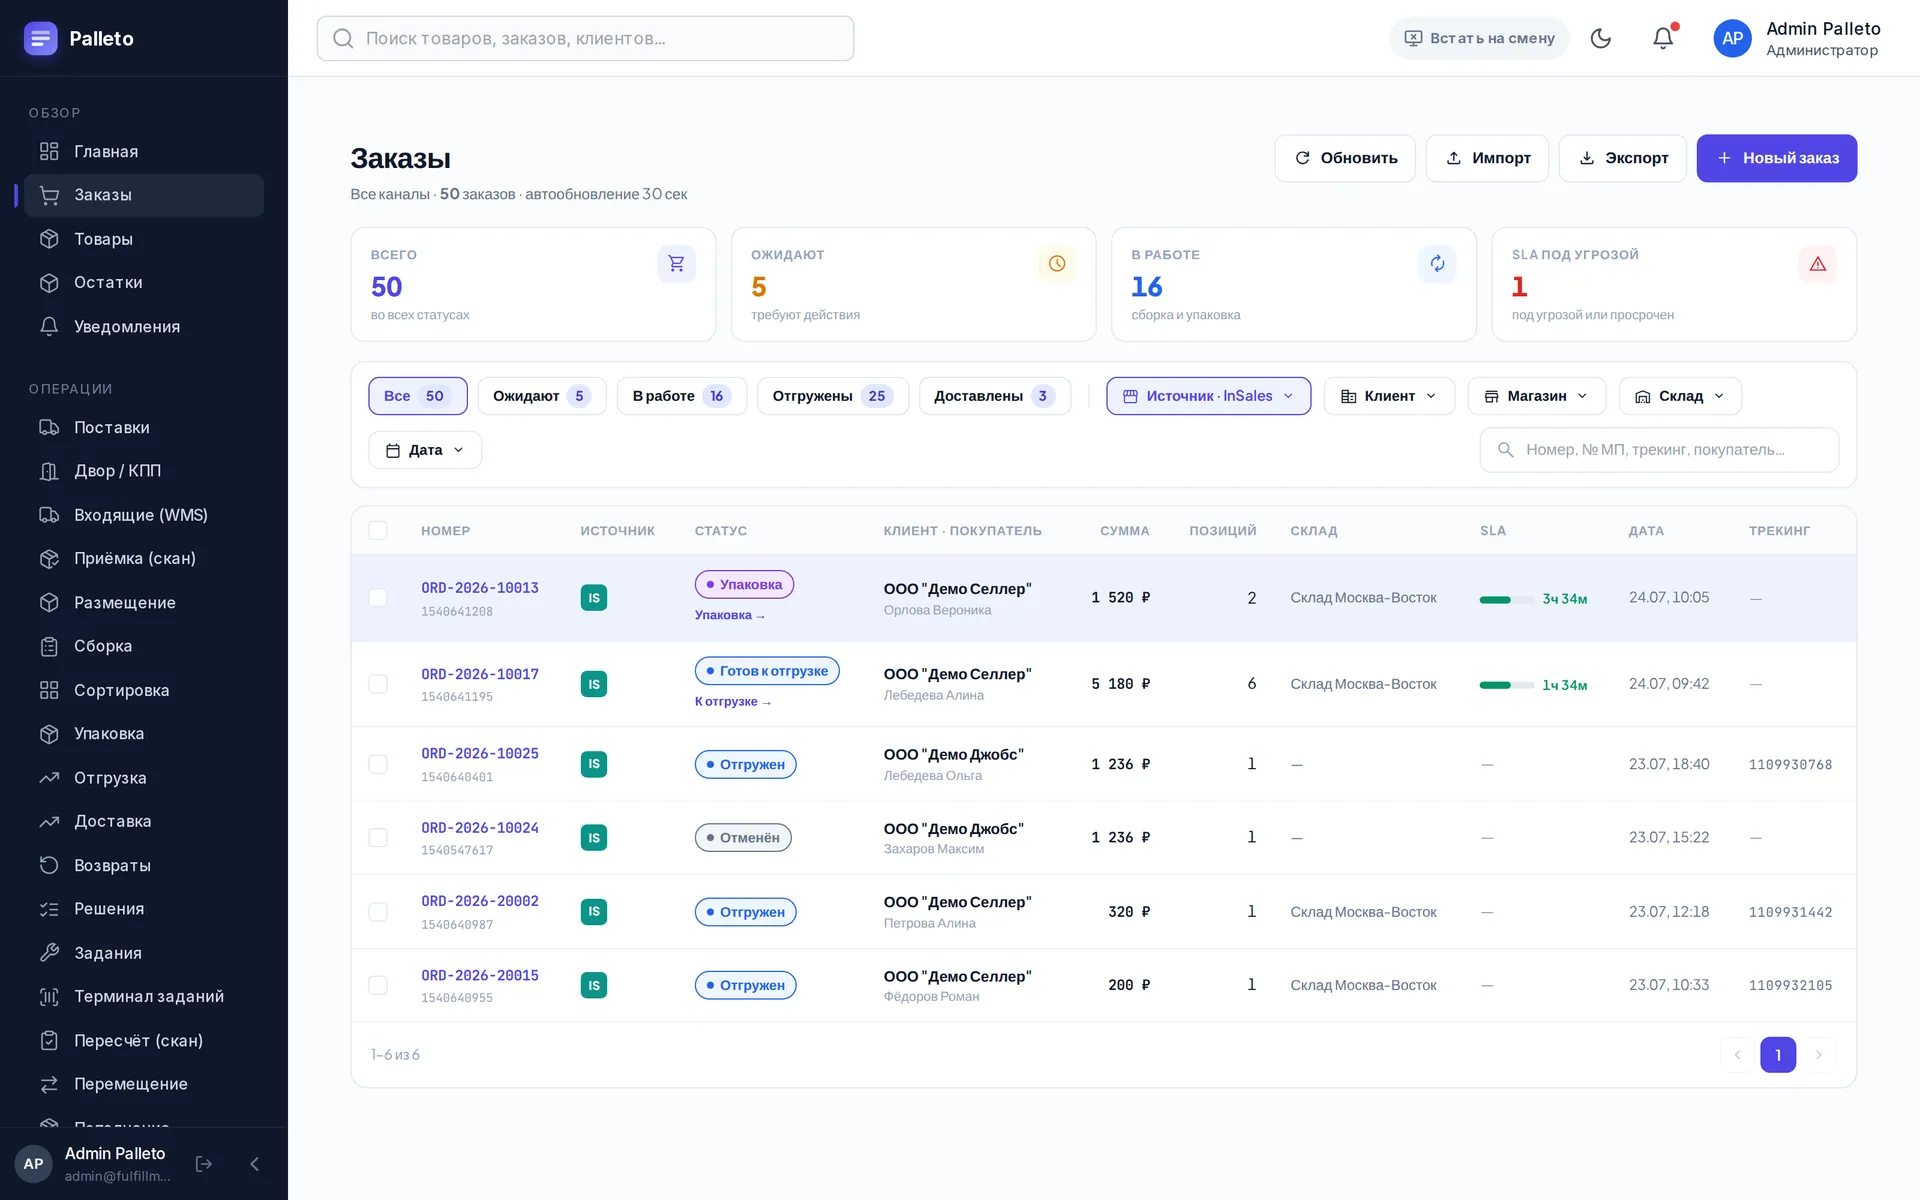This screenshot has width=1920, height=1200.
Task: Click InSales source badge for ORD-2026-10025
Action: (594, 764)
